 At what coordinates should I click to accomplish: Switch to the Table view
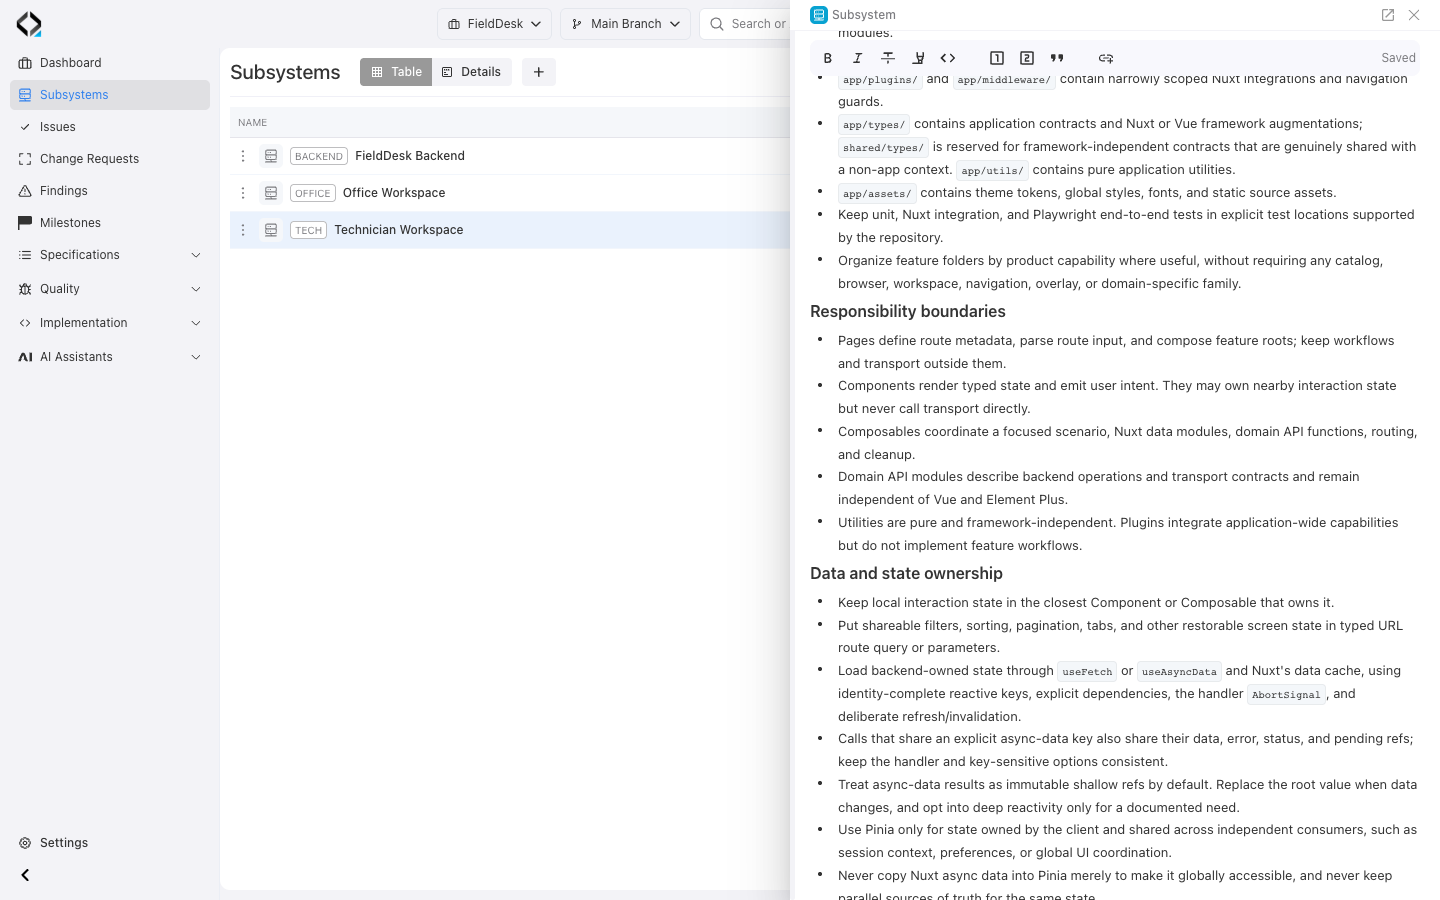pos(396,72)
